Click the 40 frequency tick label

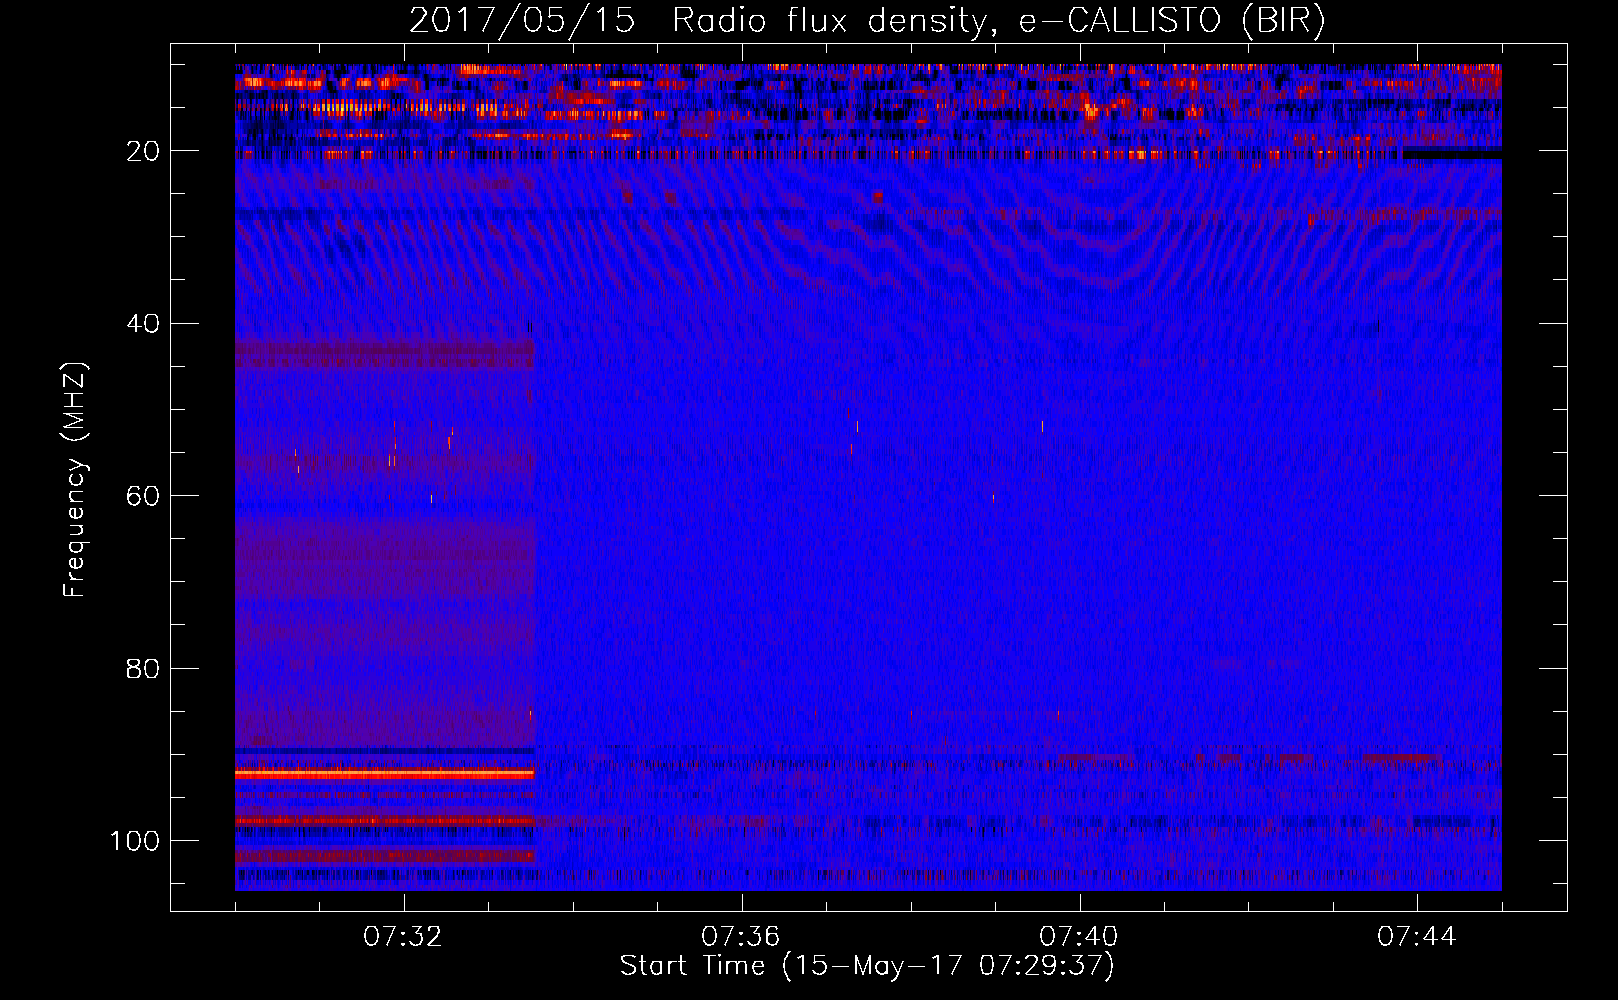143,324
